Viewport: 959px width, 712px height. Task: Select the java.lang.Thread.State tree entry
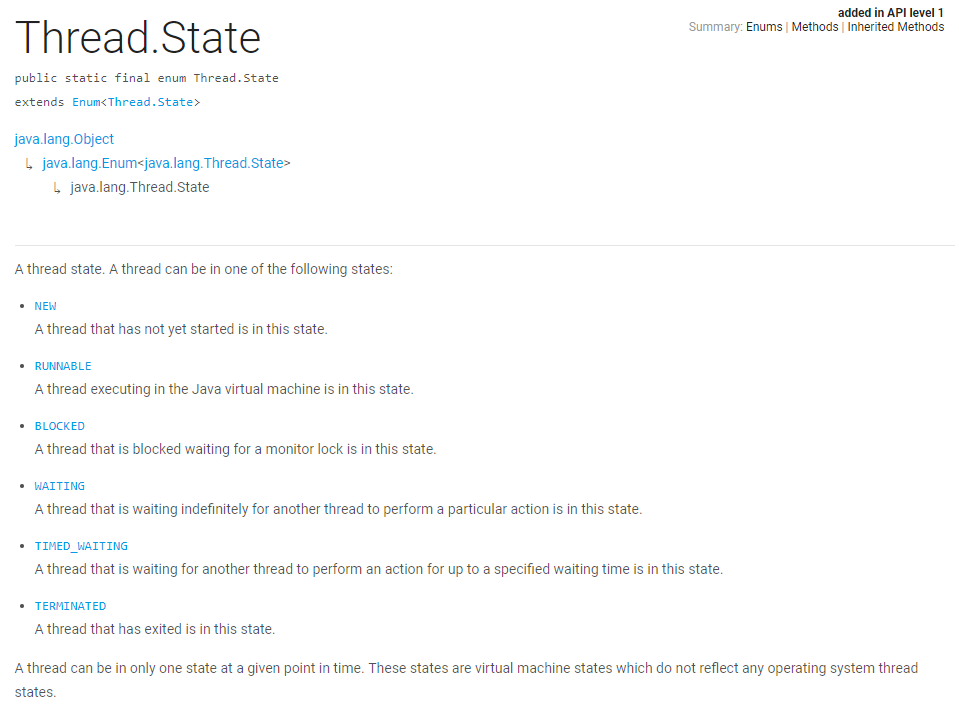[139, 187]
